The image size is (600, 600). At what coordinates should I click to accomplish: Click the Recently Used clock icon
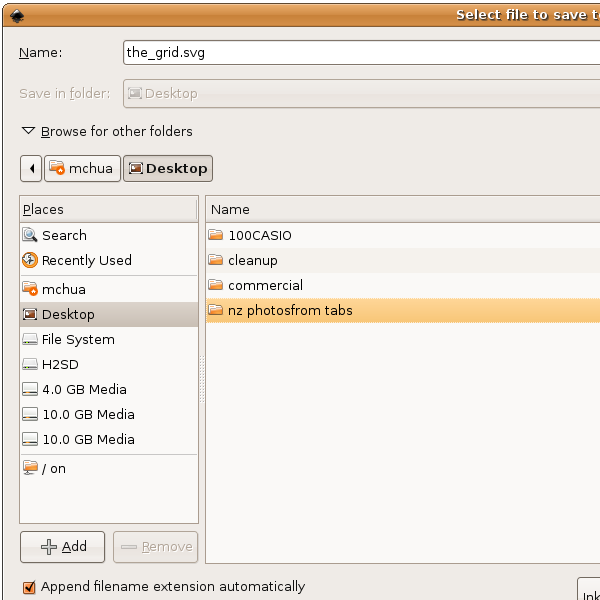click(x=30, y=261)
